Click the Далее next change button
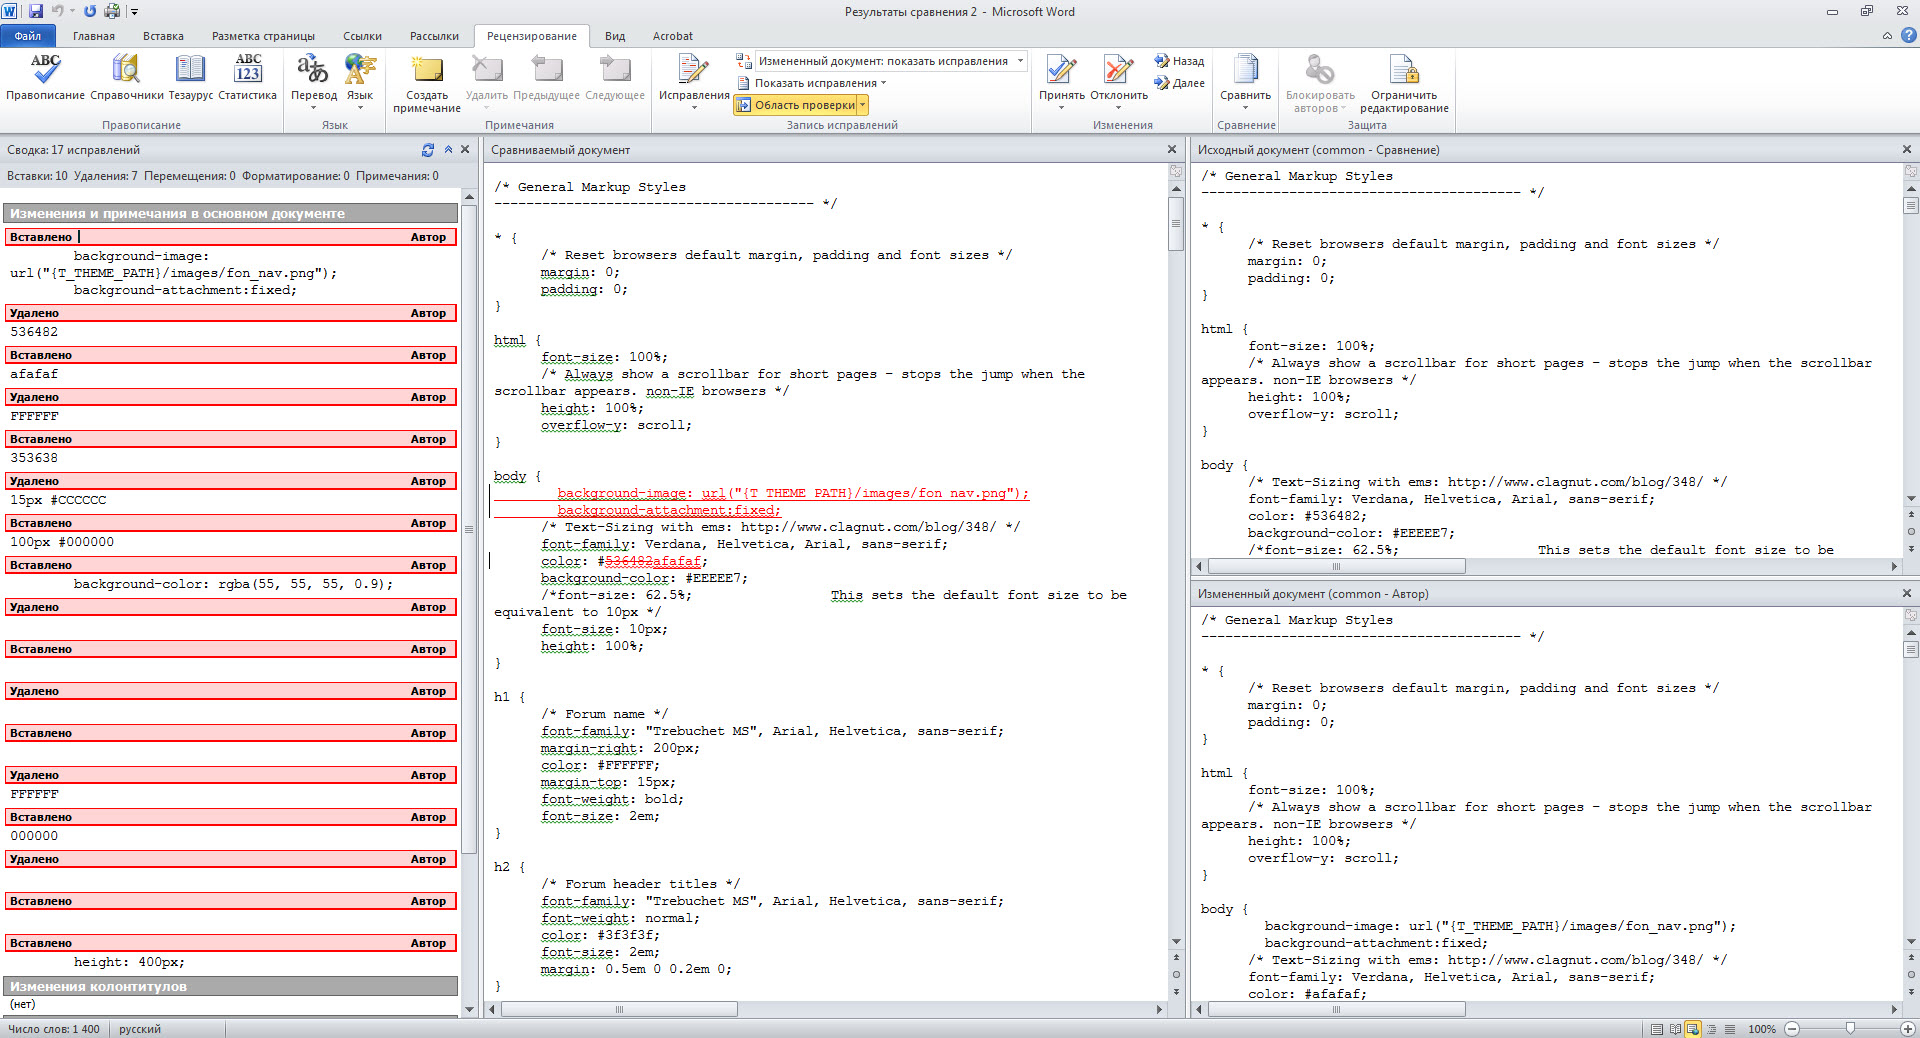The width and height of the screenshot is (1920, 1038). [1180, 83]
